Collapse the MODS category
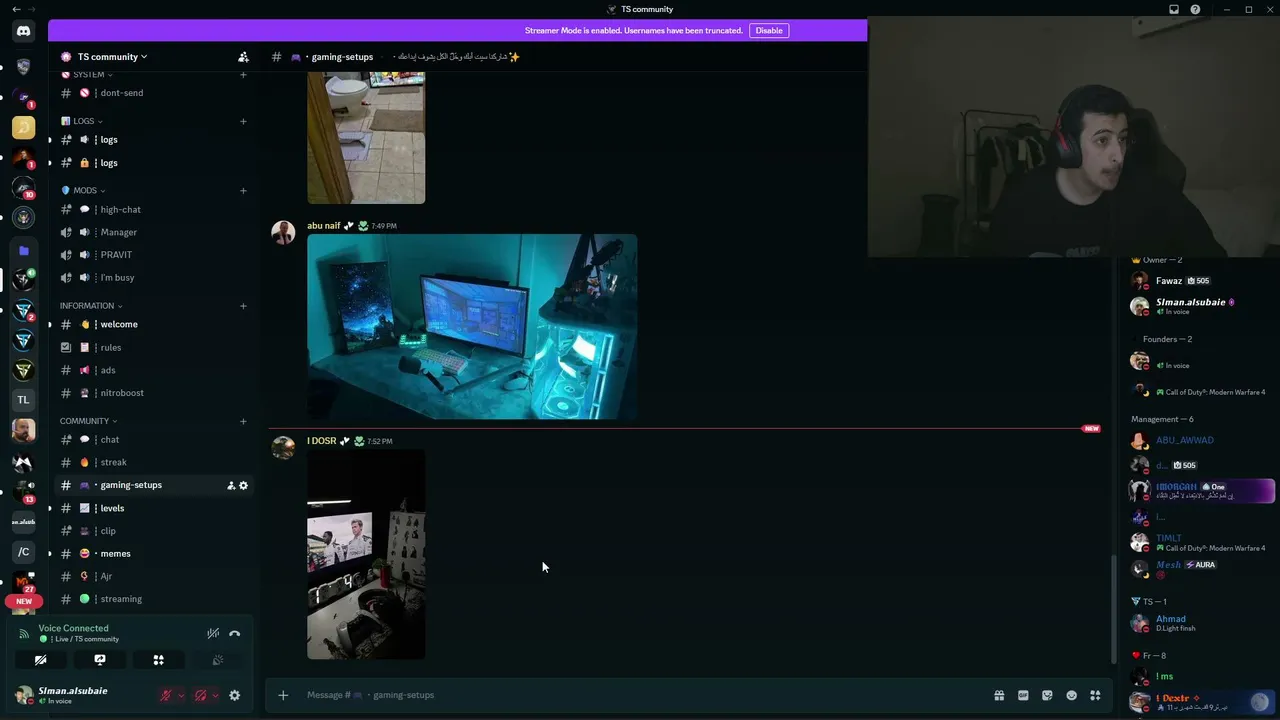Viewport: 1280px width, 720px height. tap(84, 190)
